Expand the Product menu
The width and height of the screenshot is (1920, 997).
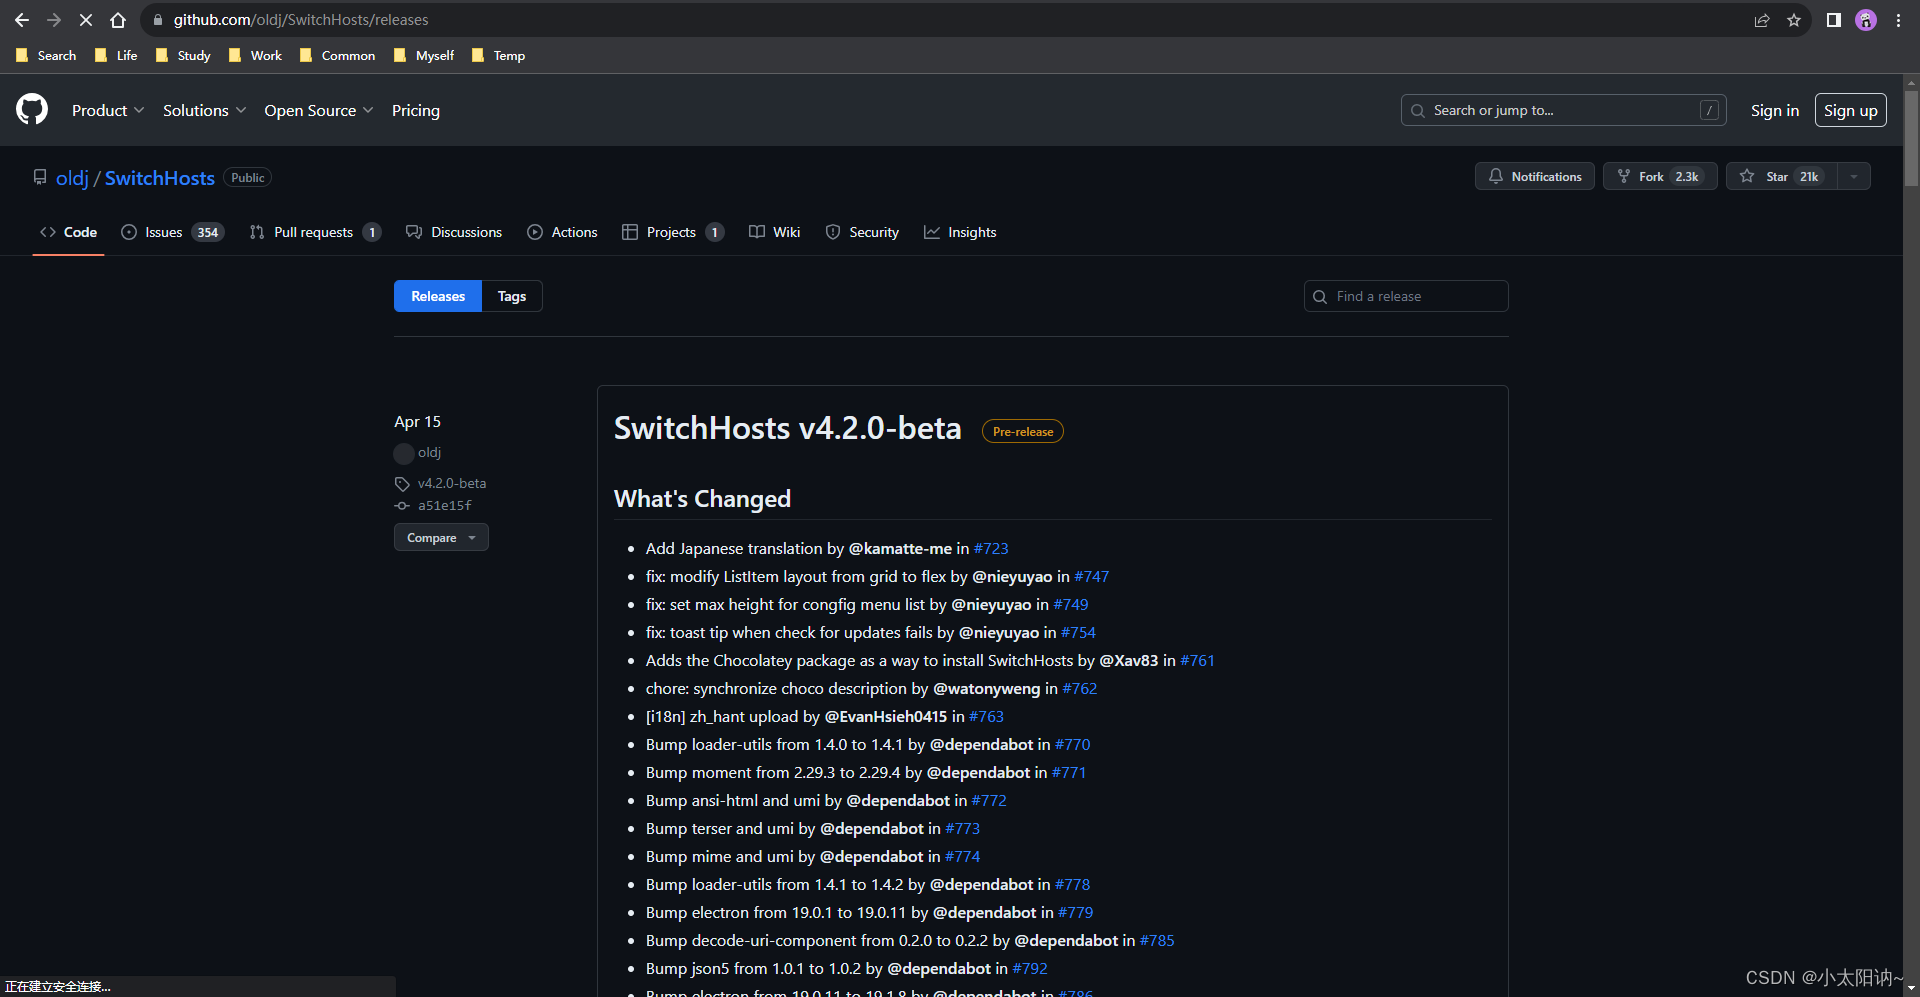[108, 110]
